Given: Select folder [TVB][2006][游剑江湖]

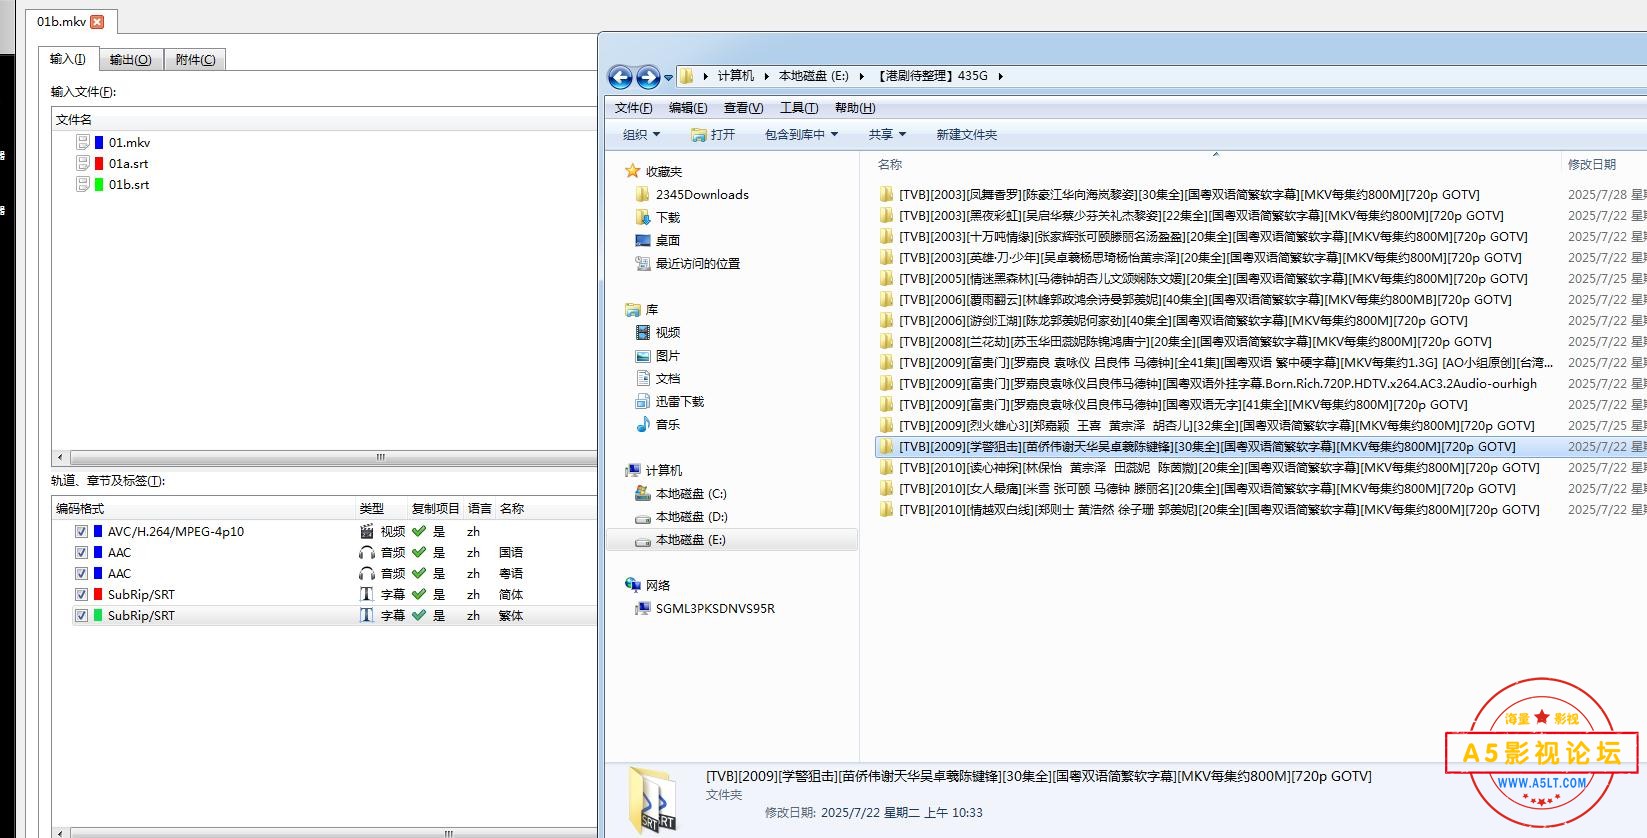Looking at the screenshot, I should [x=1183, y=321].
